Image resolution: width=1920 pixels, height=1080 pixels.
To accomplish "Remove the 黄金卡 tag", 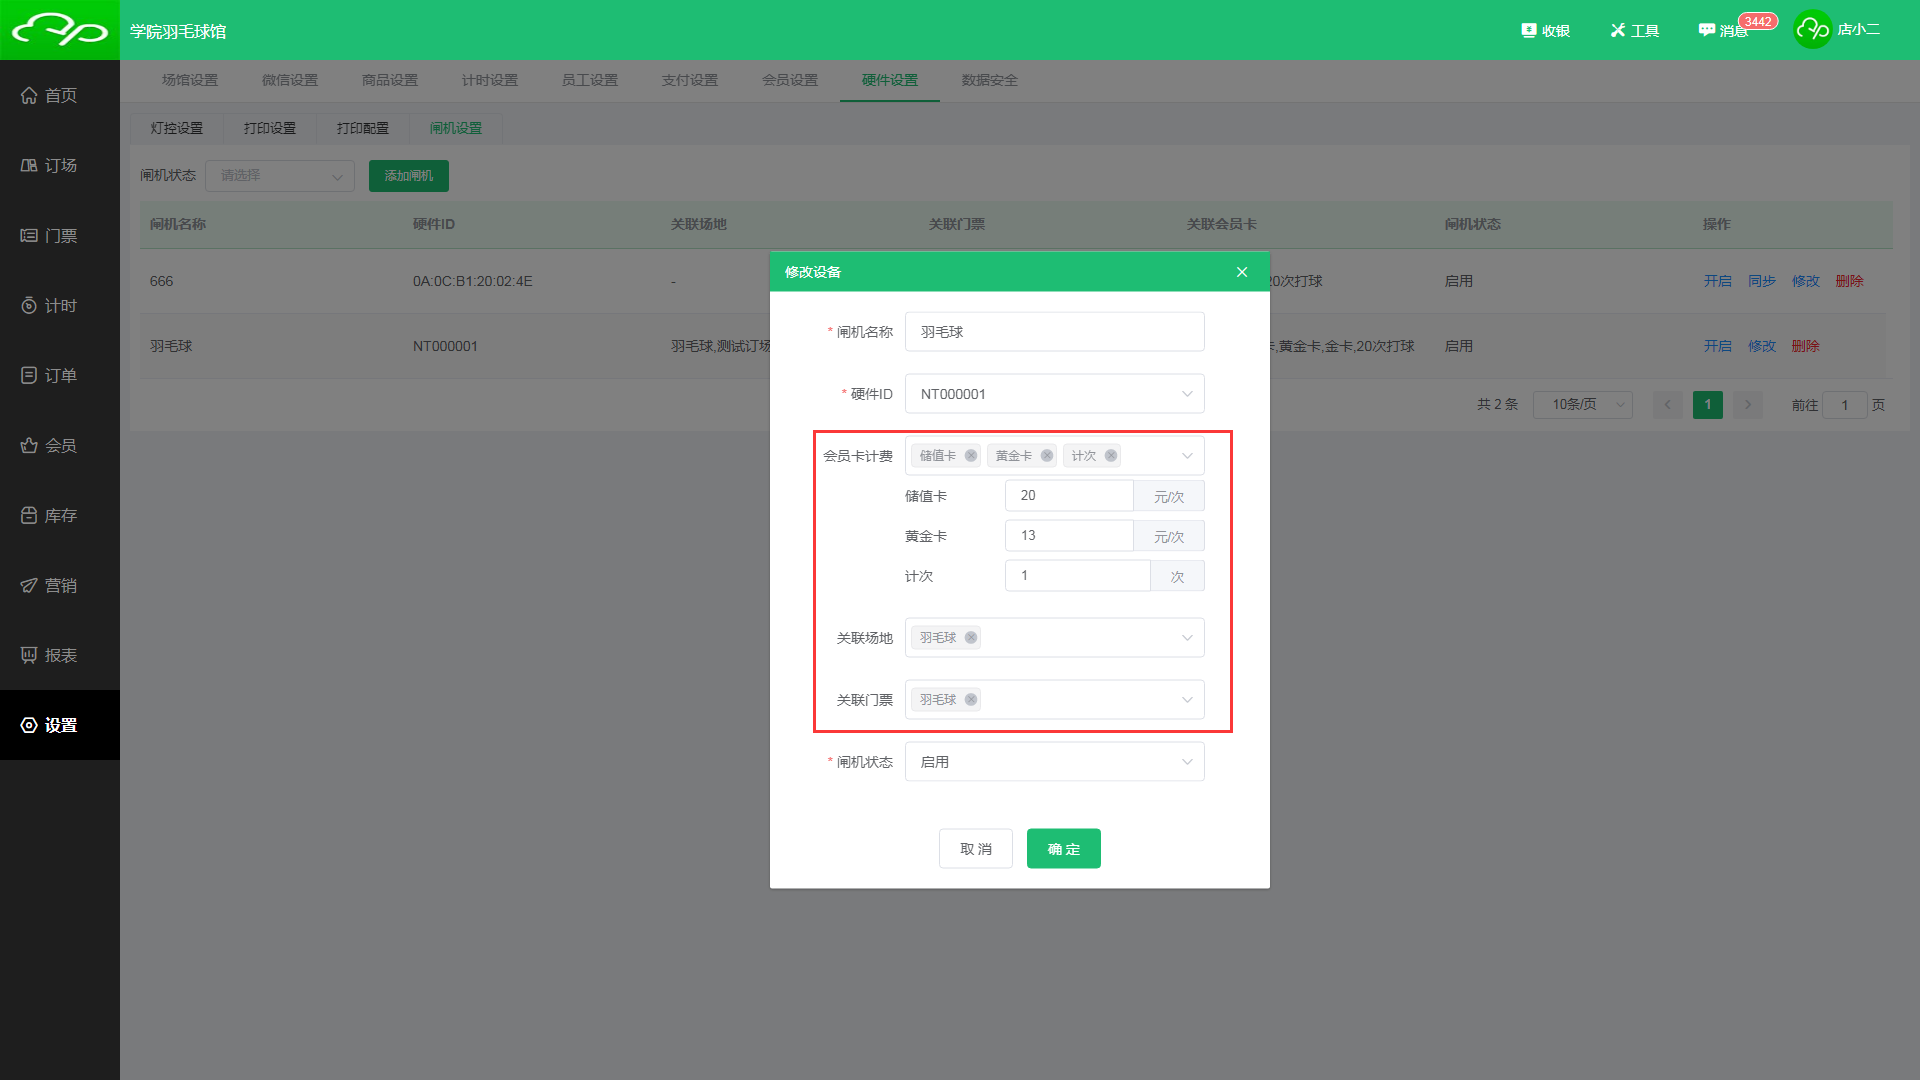I will [1046, 456].
